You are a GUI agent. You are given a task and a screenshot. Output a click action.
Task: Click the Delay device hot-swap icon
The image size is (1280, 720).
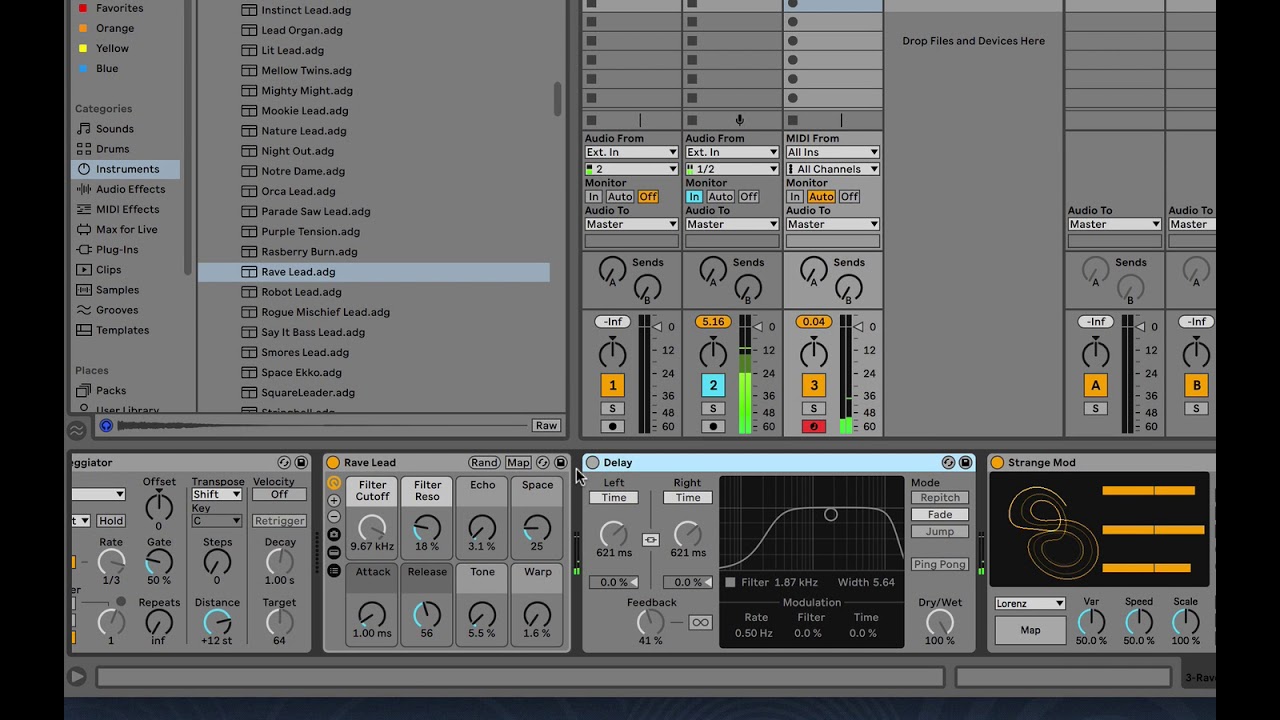[x=948, y=463]
